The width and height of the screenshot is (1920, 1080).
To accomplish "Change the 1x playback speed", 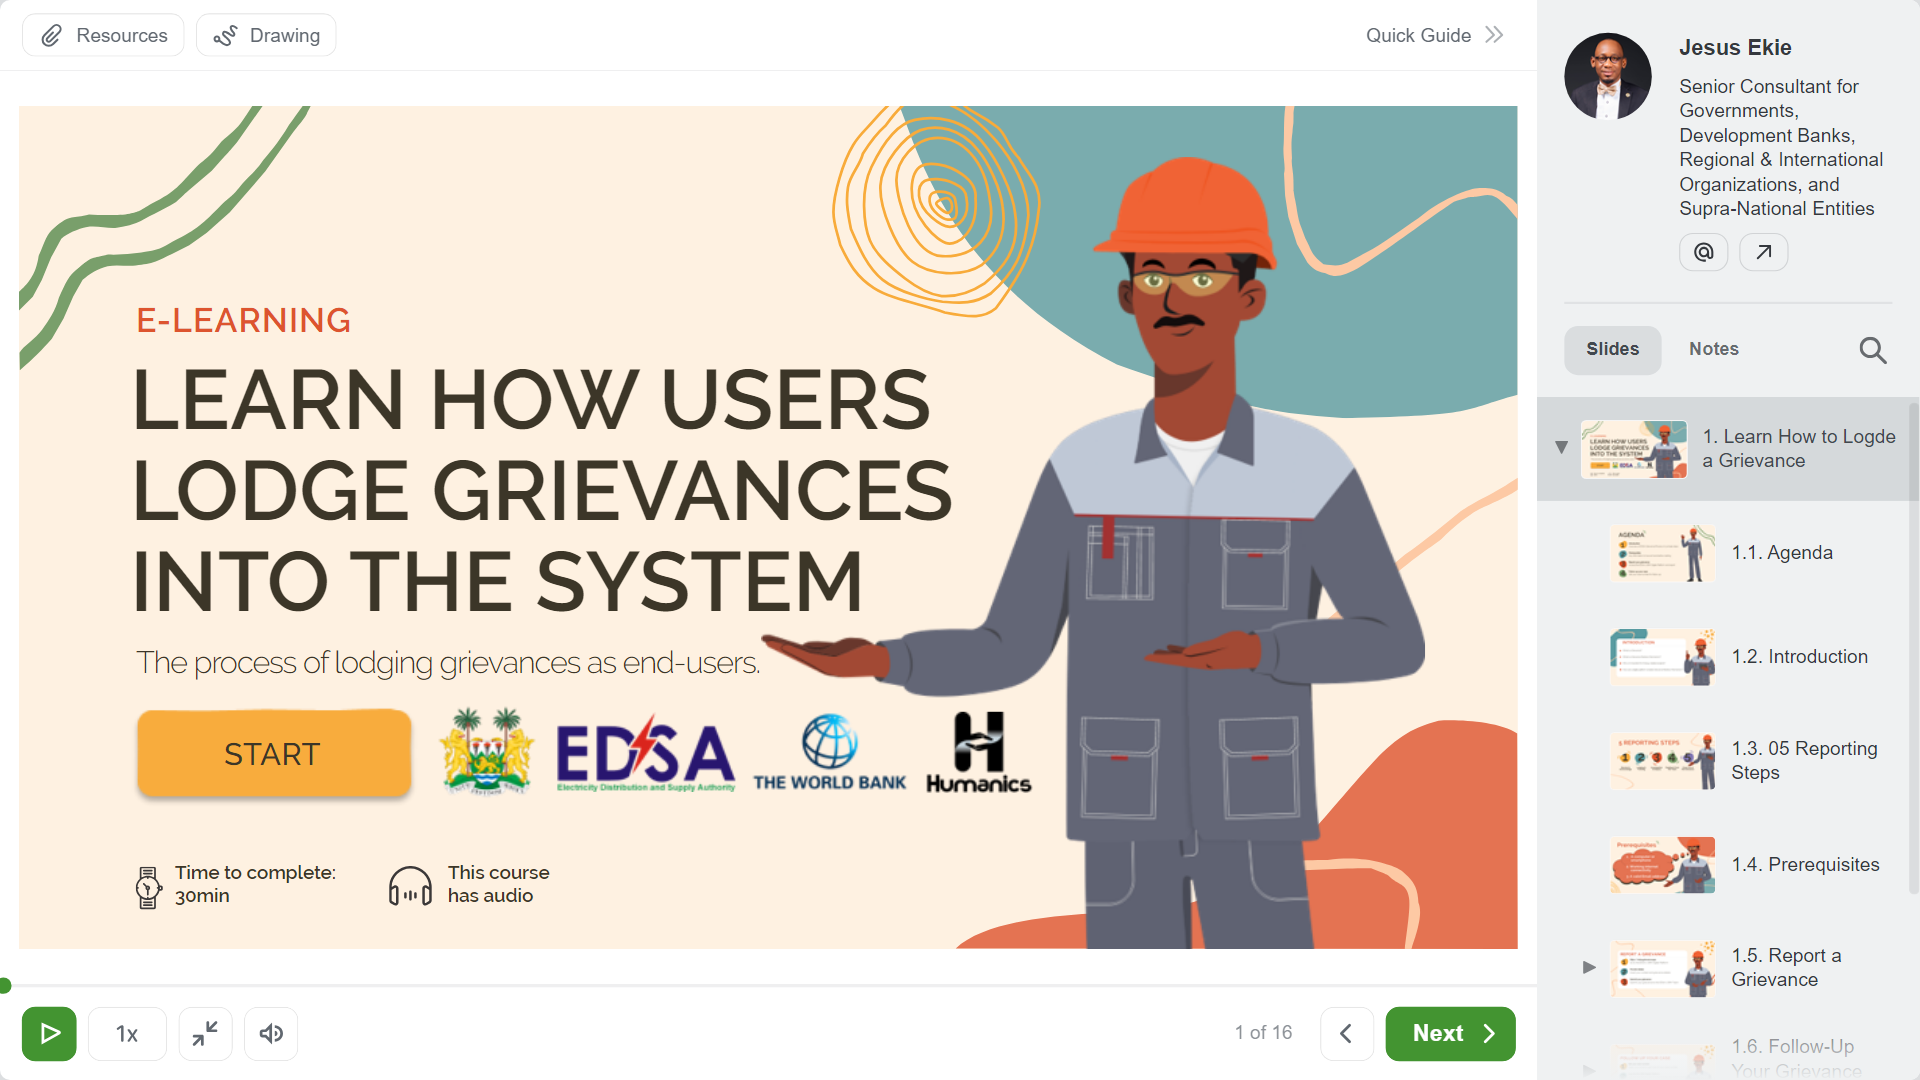I will point(127,1033).
